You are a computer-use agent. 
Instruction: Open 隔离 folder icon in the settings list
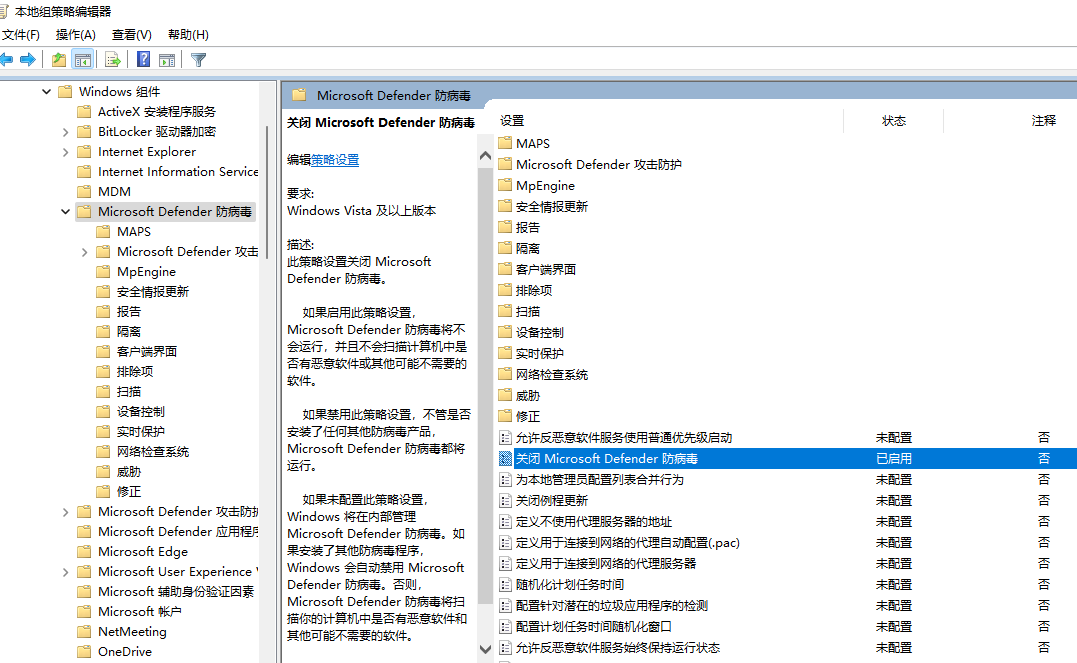(x=505, y=248)
